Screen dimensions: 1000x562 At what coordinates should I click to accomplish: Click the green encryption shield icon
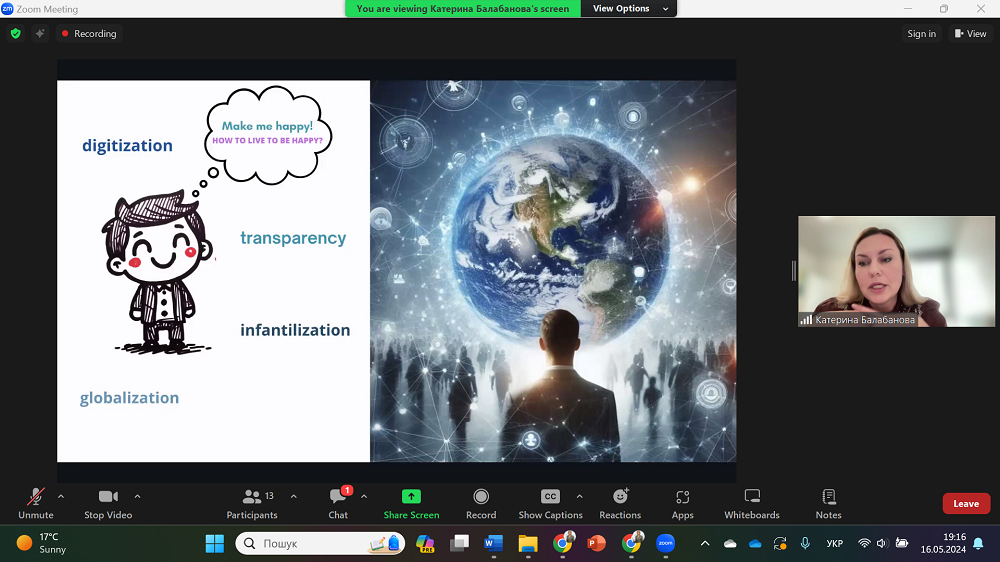coord(15,33)
